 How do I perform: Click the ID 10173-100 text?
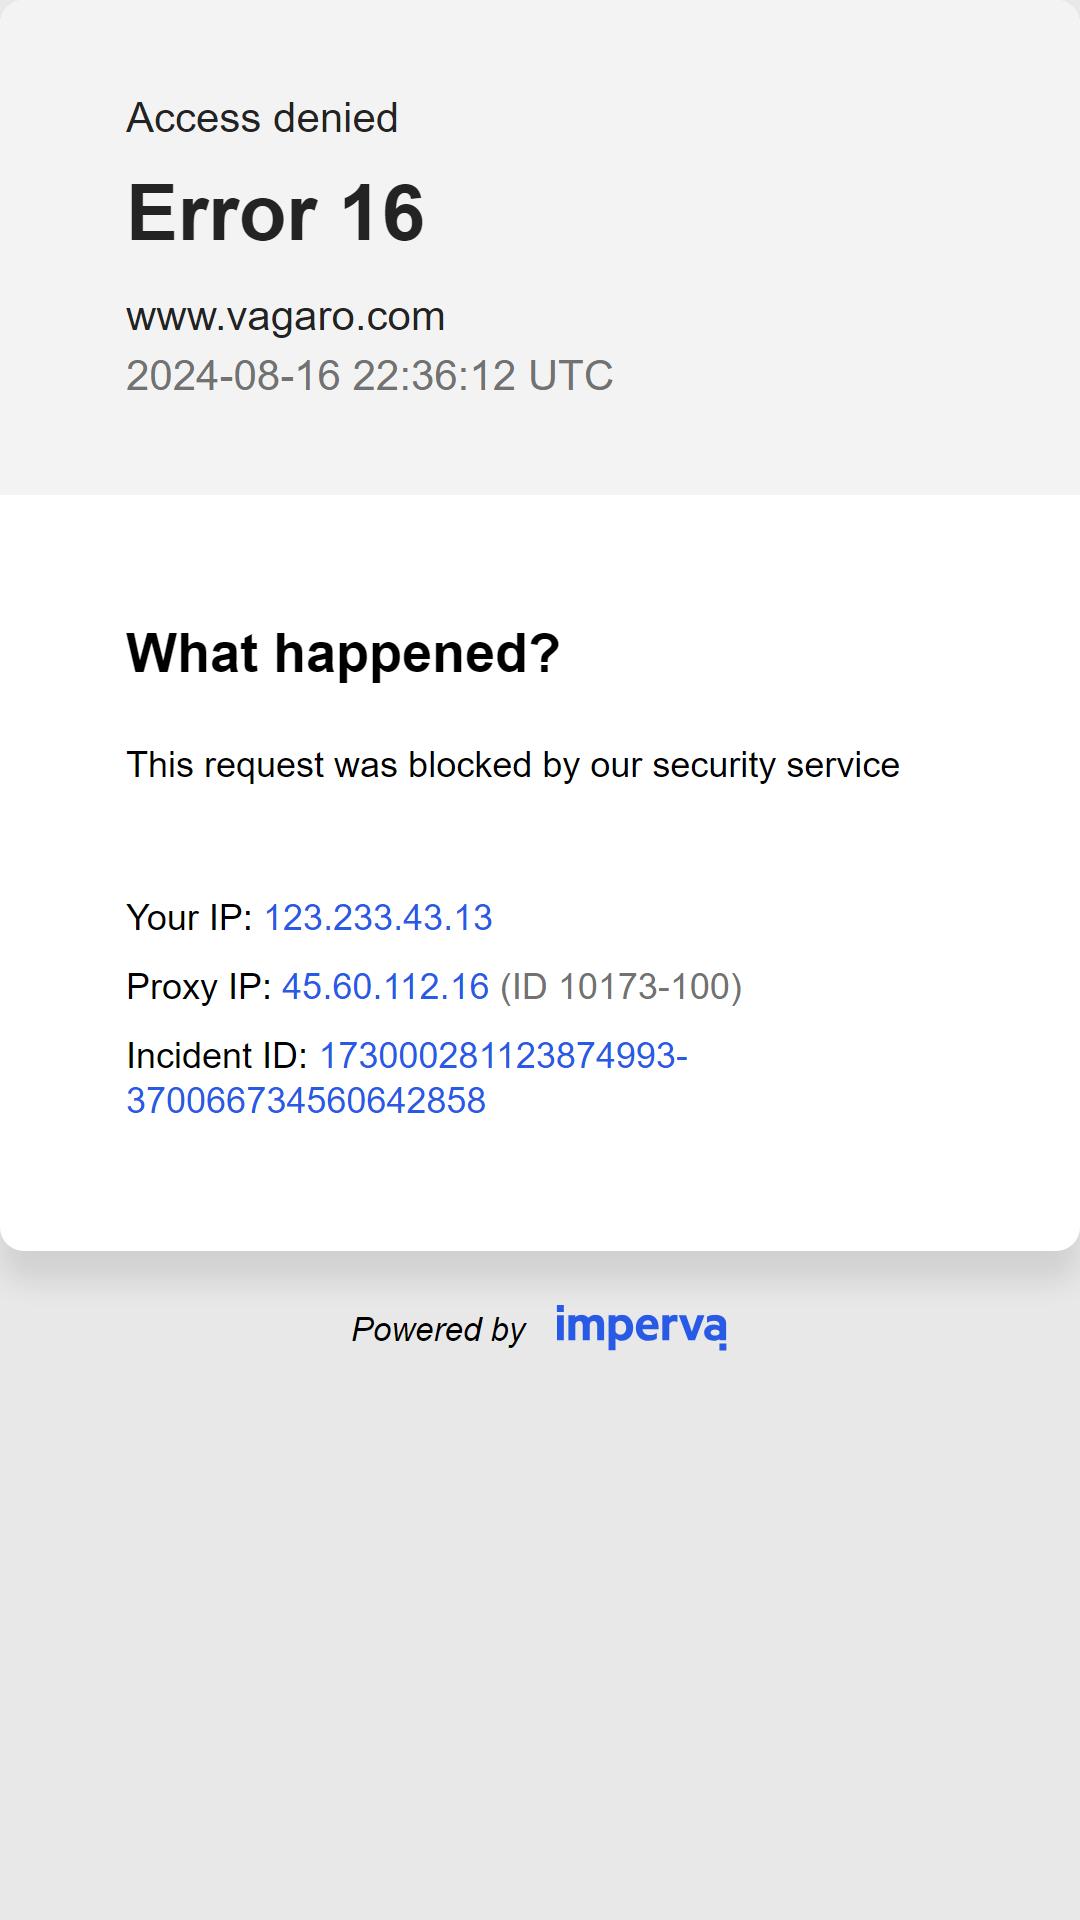point(621,987)
